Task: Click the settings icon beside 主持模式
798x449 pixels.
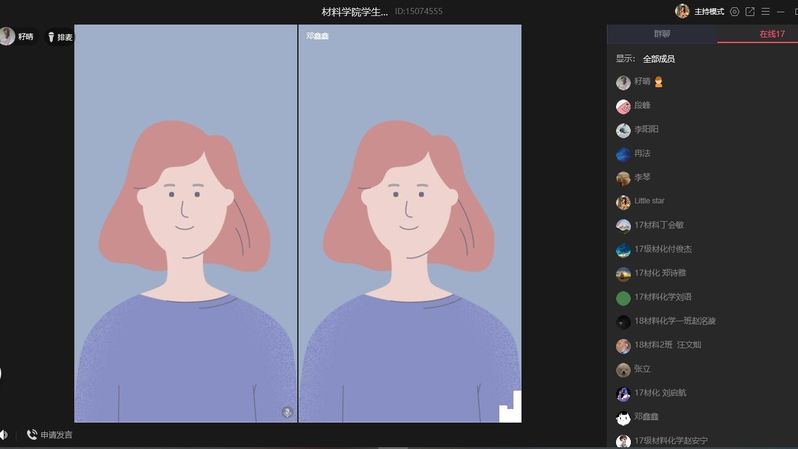Action: (x=735, y=11)
